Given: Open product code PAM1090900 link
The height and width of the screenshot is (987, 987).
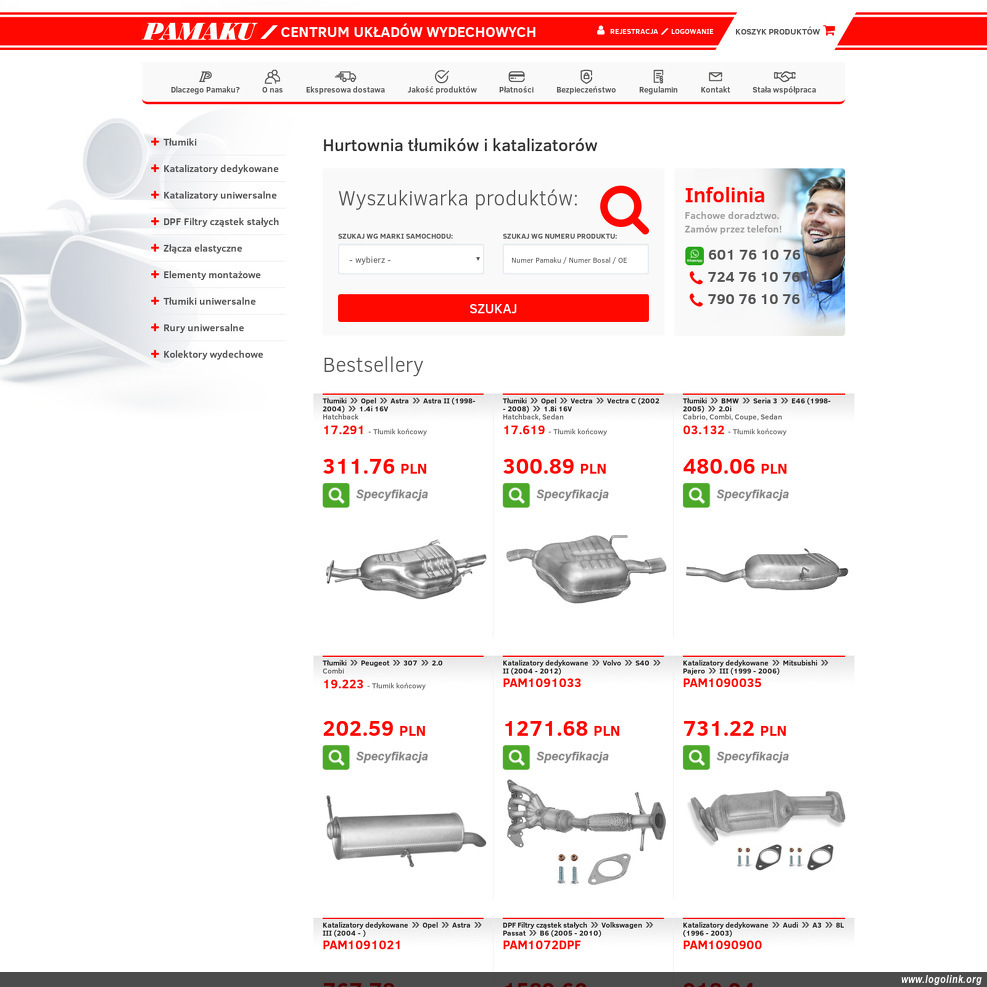Looking at the screenshot, I should point(722,945).
